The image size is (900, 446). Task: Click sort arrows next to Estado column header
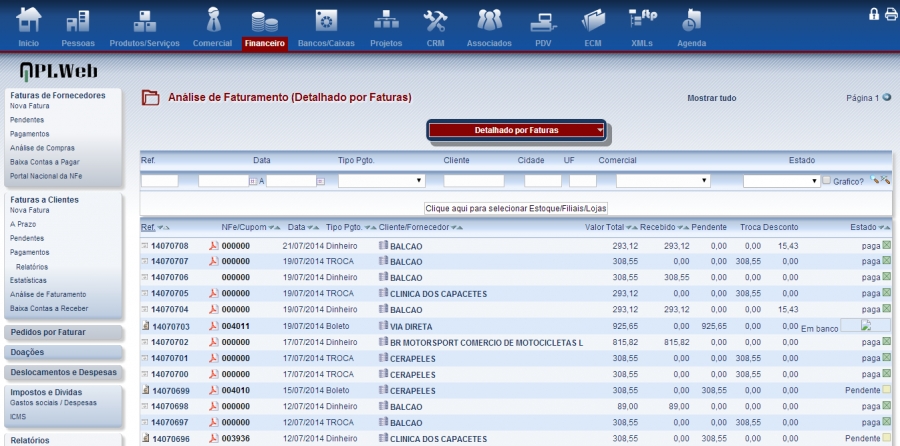click(885, 227)
